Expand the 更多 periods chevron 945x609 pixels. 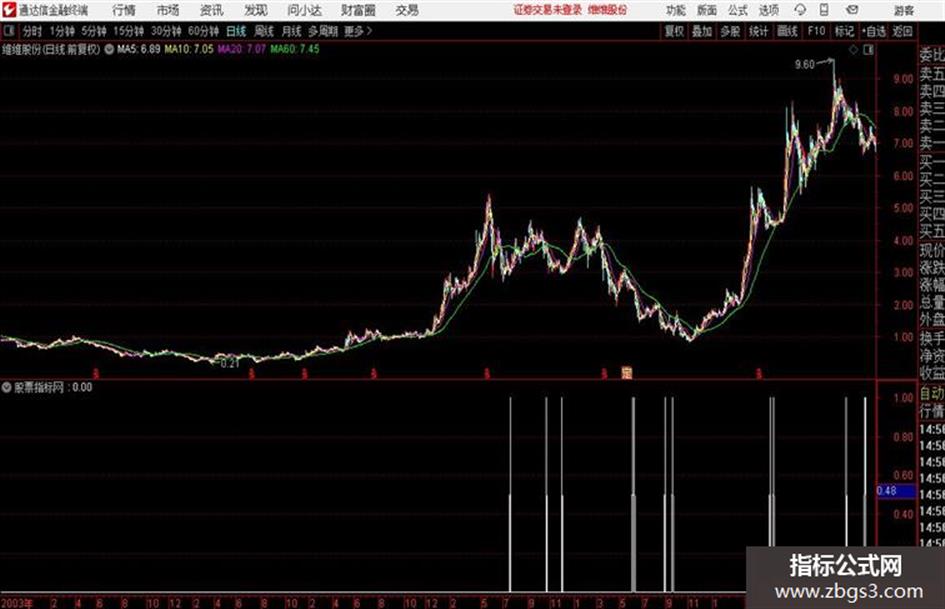359,31
